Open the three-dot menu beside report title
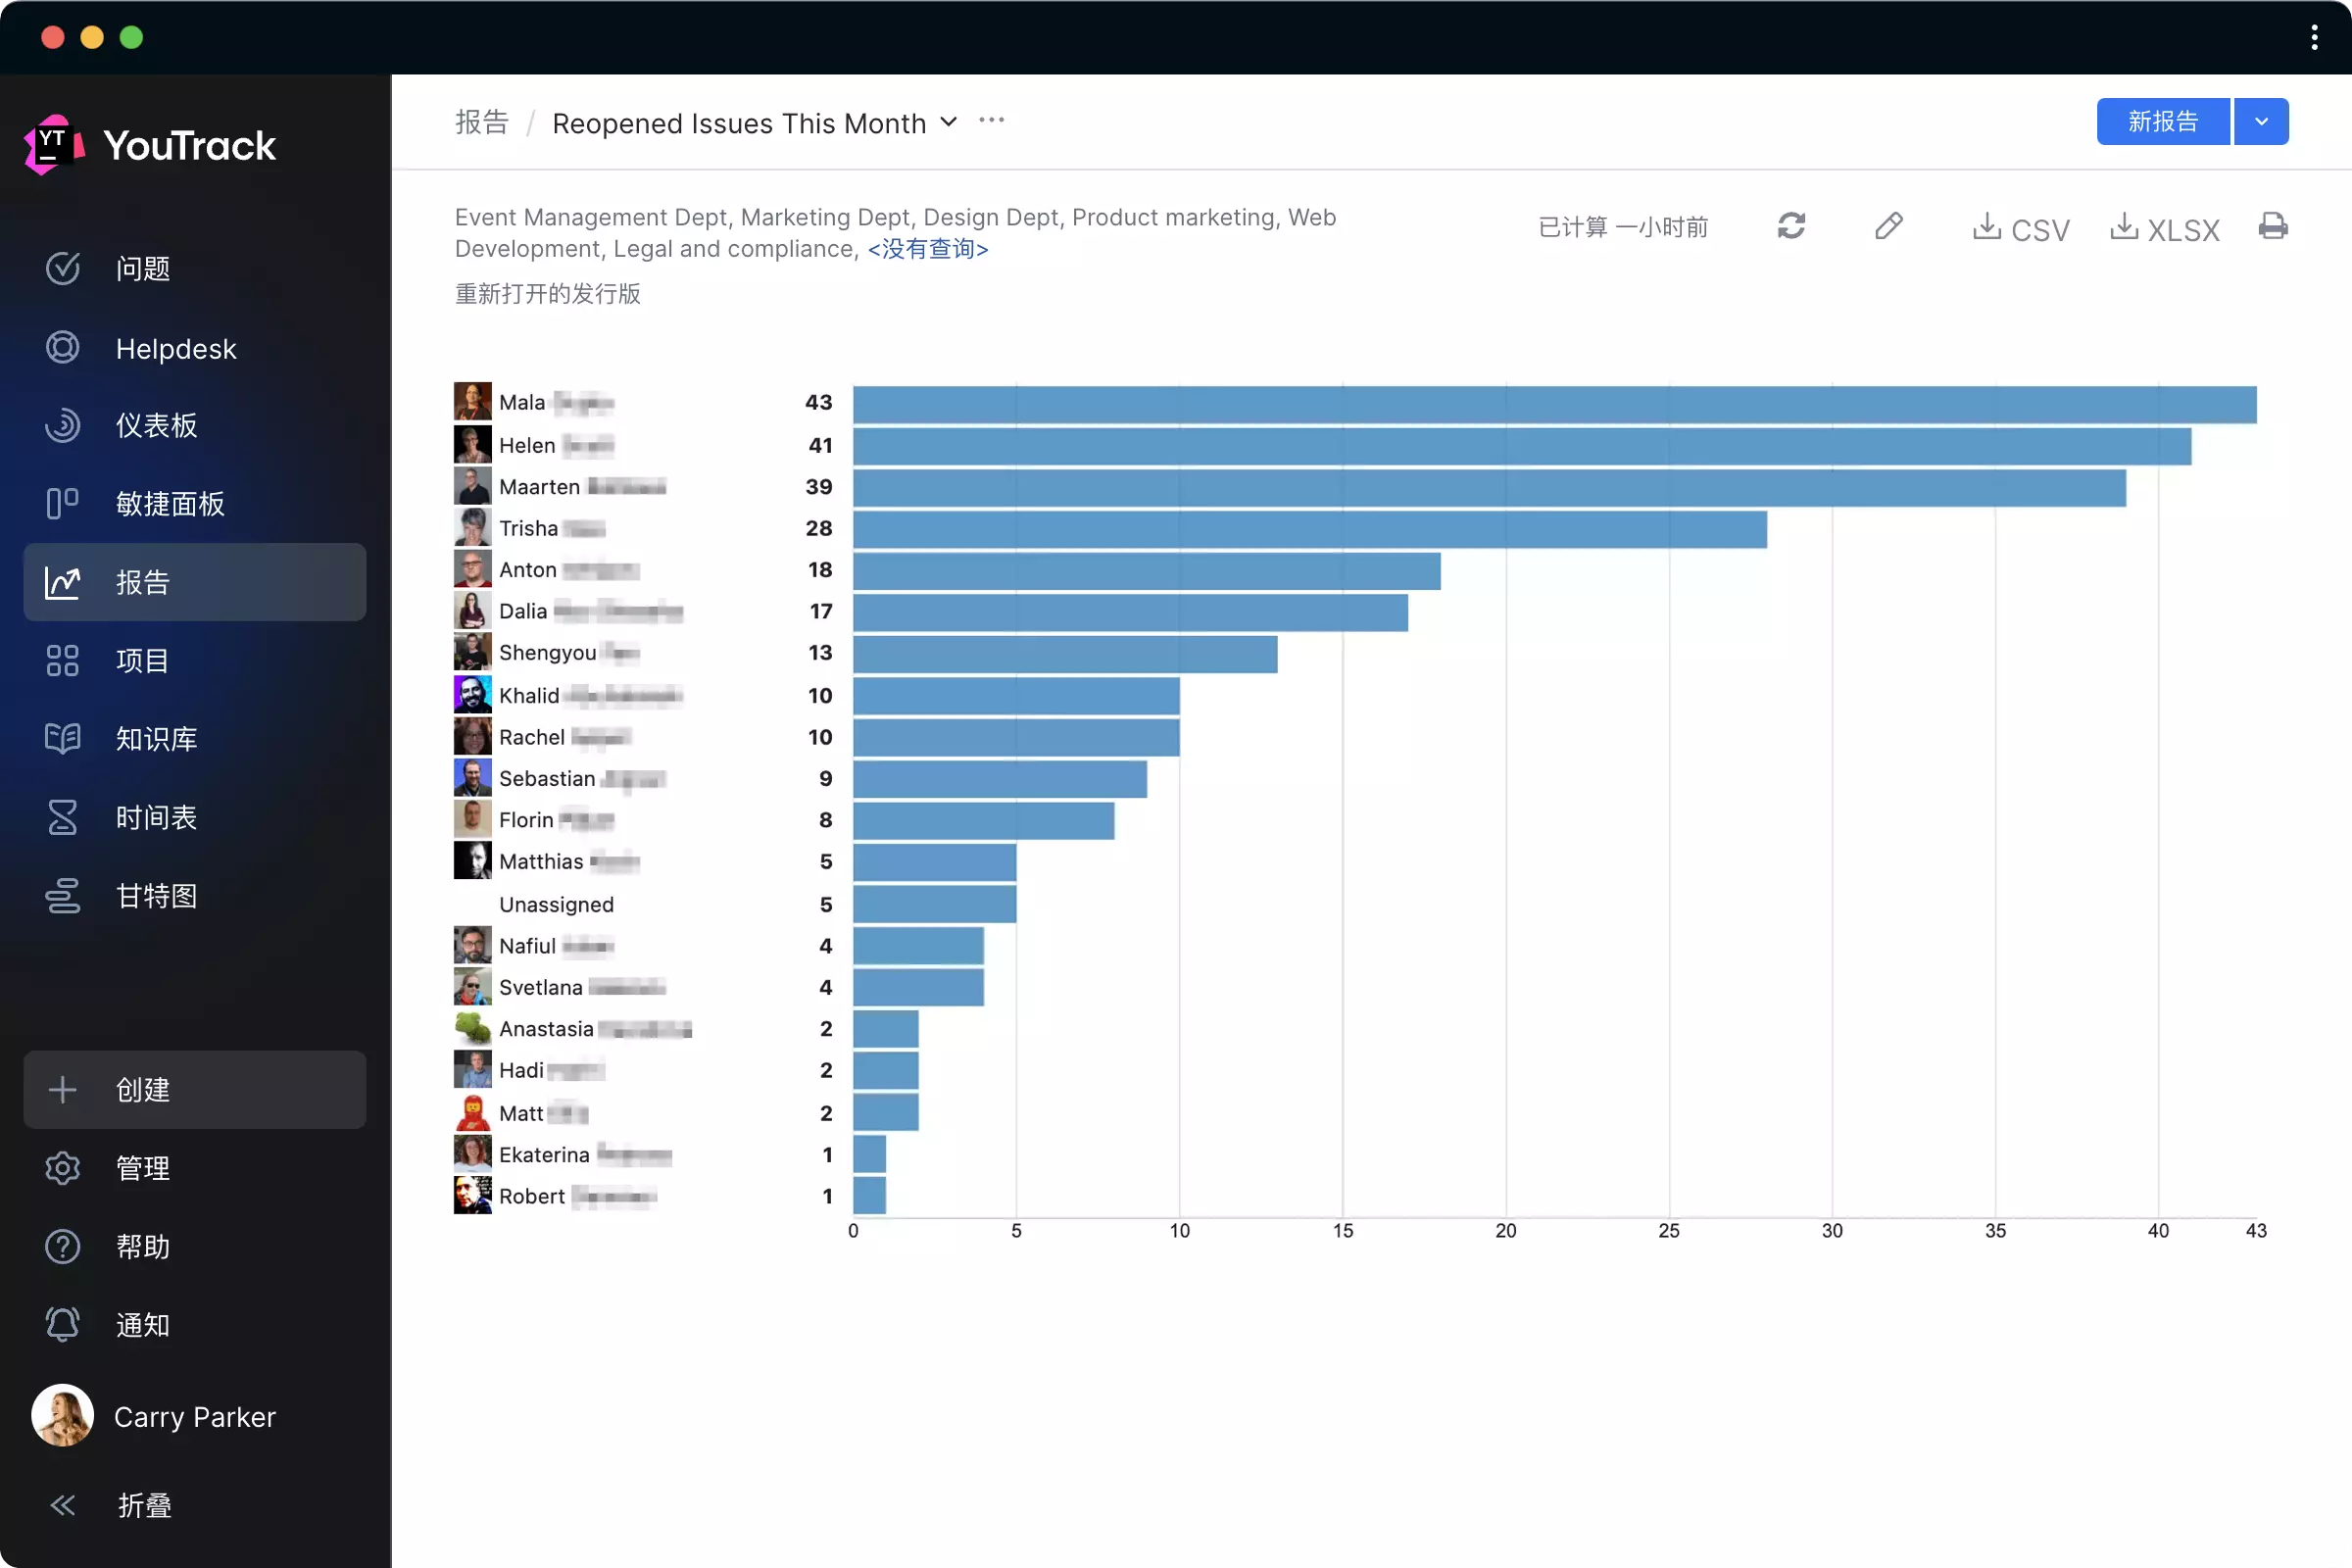Viewport: 2352px width, 1568px height. [991, 120]
